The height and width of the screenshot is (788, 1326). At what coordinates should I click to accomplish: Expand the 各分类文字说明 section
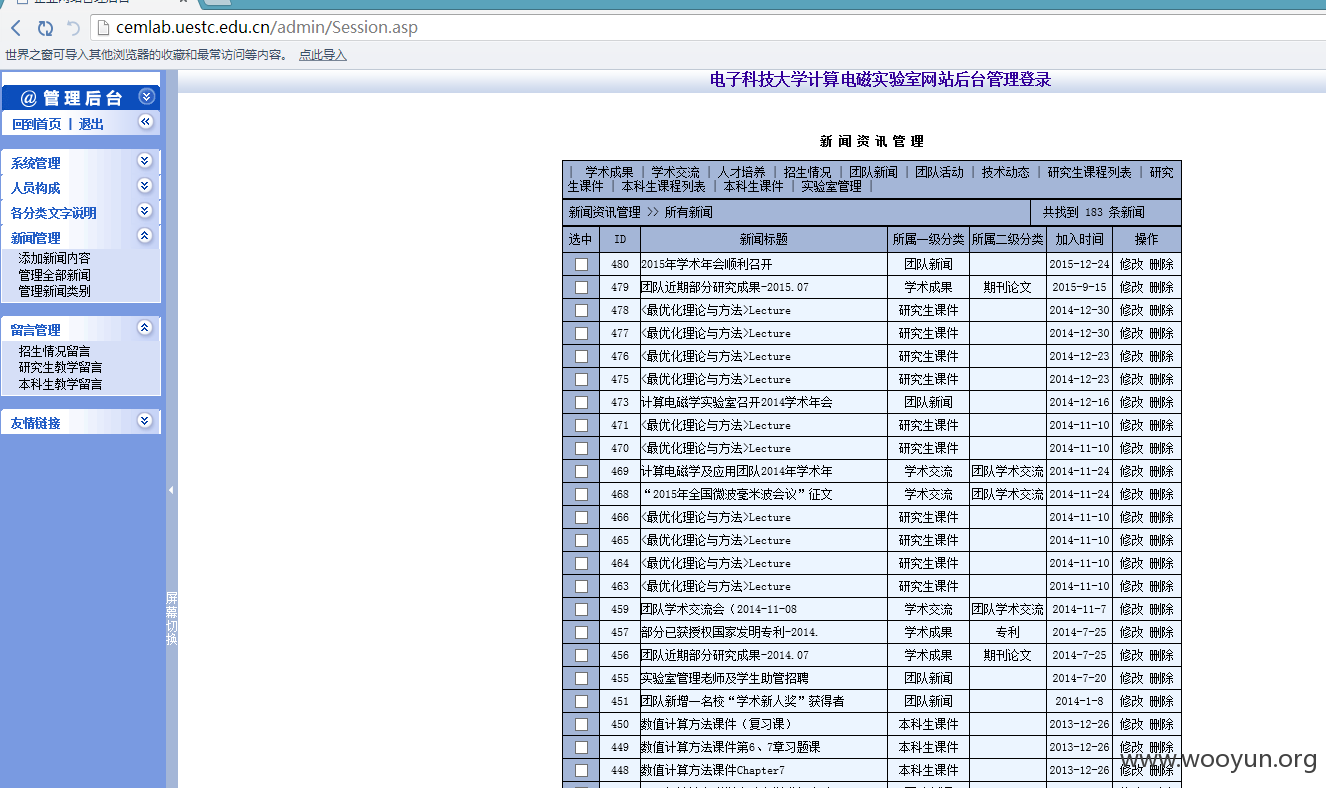coord(144,211)
